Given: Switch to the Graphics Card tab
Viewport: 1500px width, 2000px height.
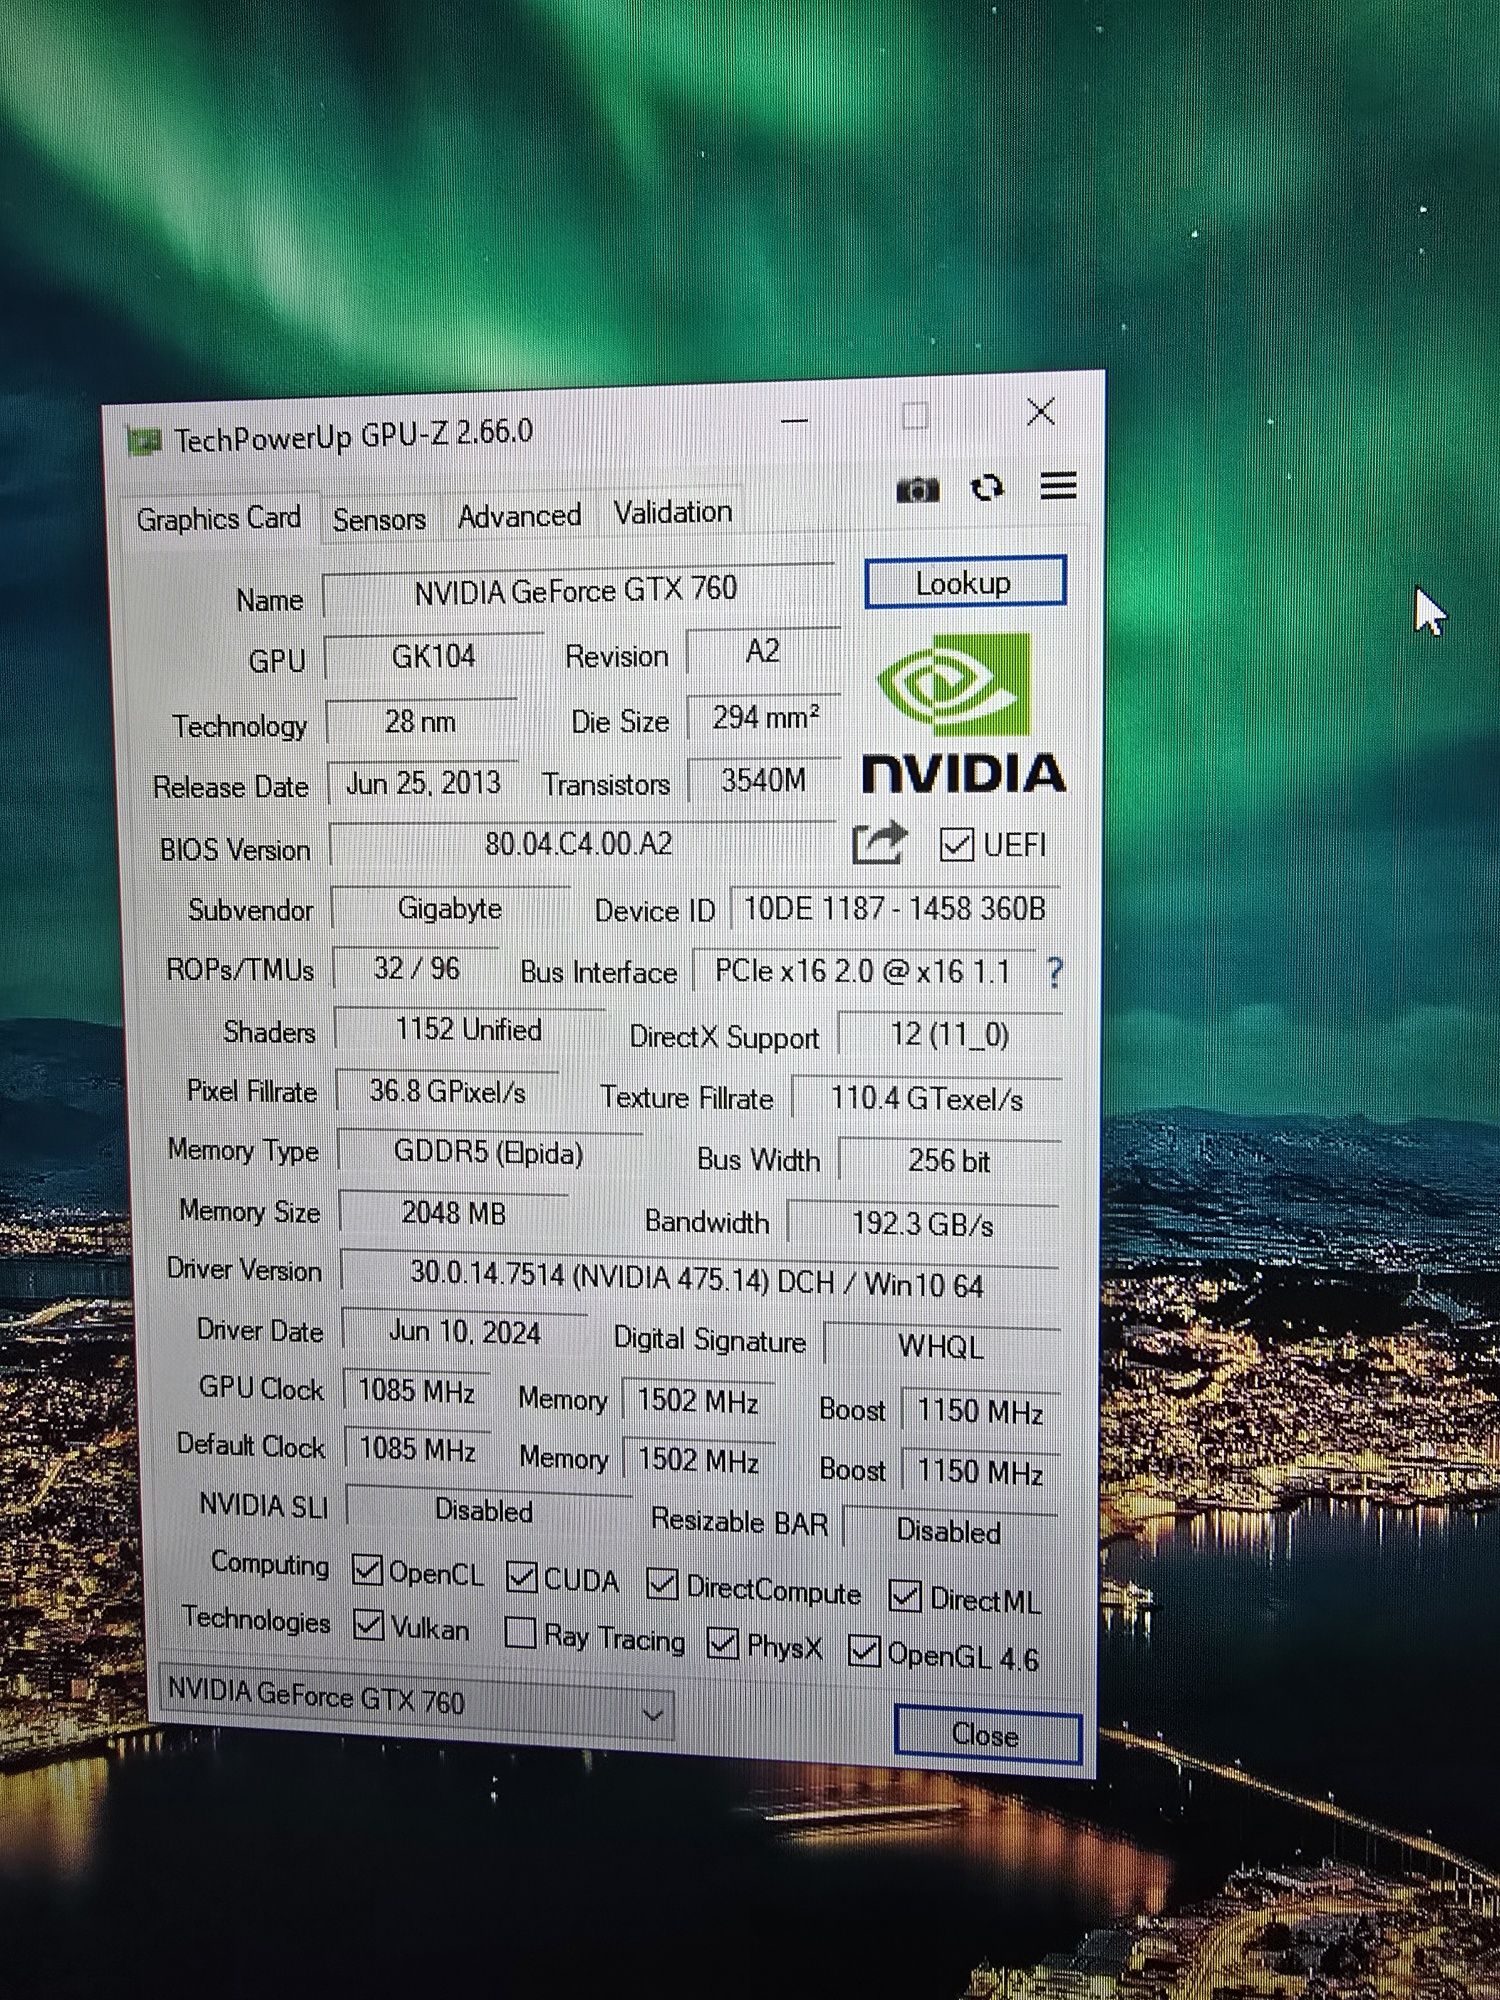Looking at the screenshot, I should coord(219,519).
